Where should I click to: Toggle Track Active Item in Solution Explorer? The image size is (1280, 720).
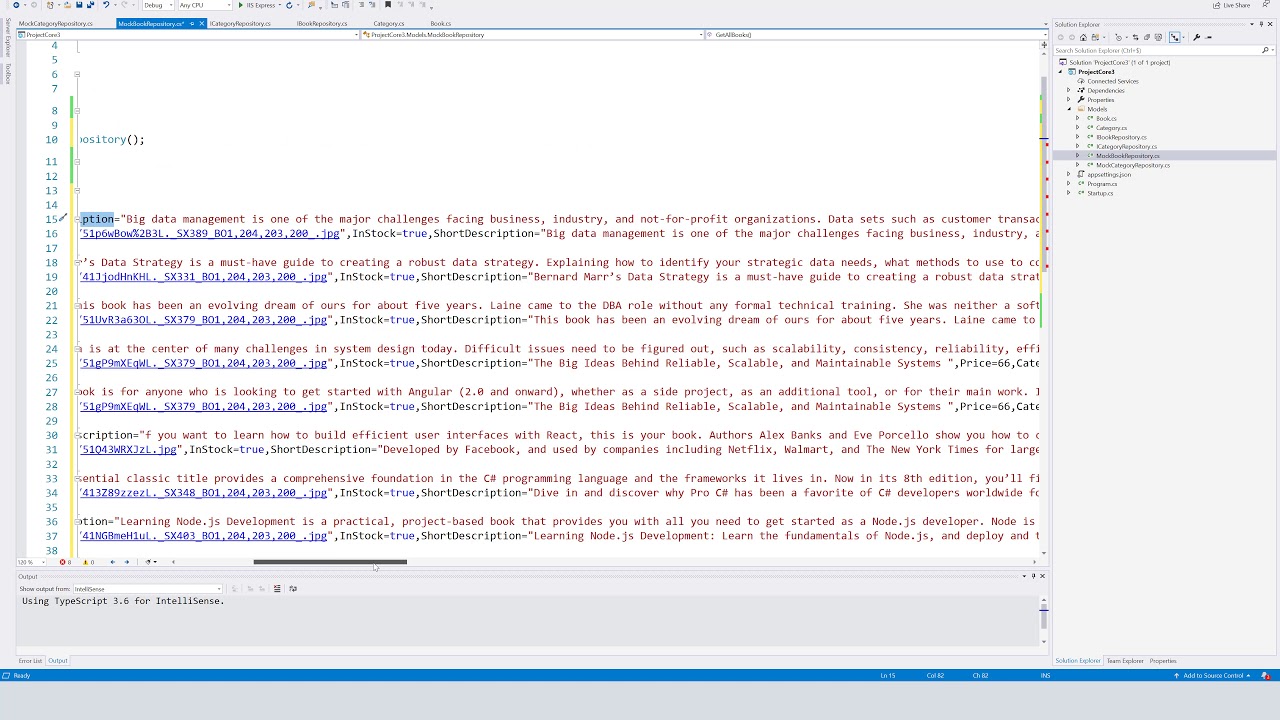(1175, 37)
